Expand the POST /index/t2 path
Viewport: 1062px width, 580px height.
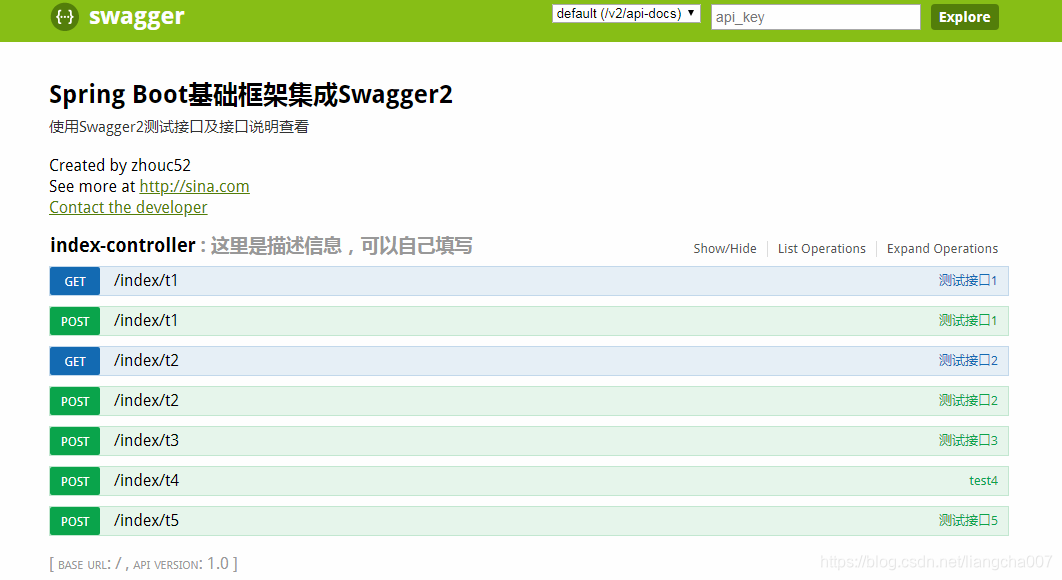tap(146, 400)
